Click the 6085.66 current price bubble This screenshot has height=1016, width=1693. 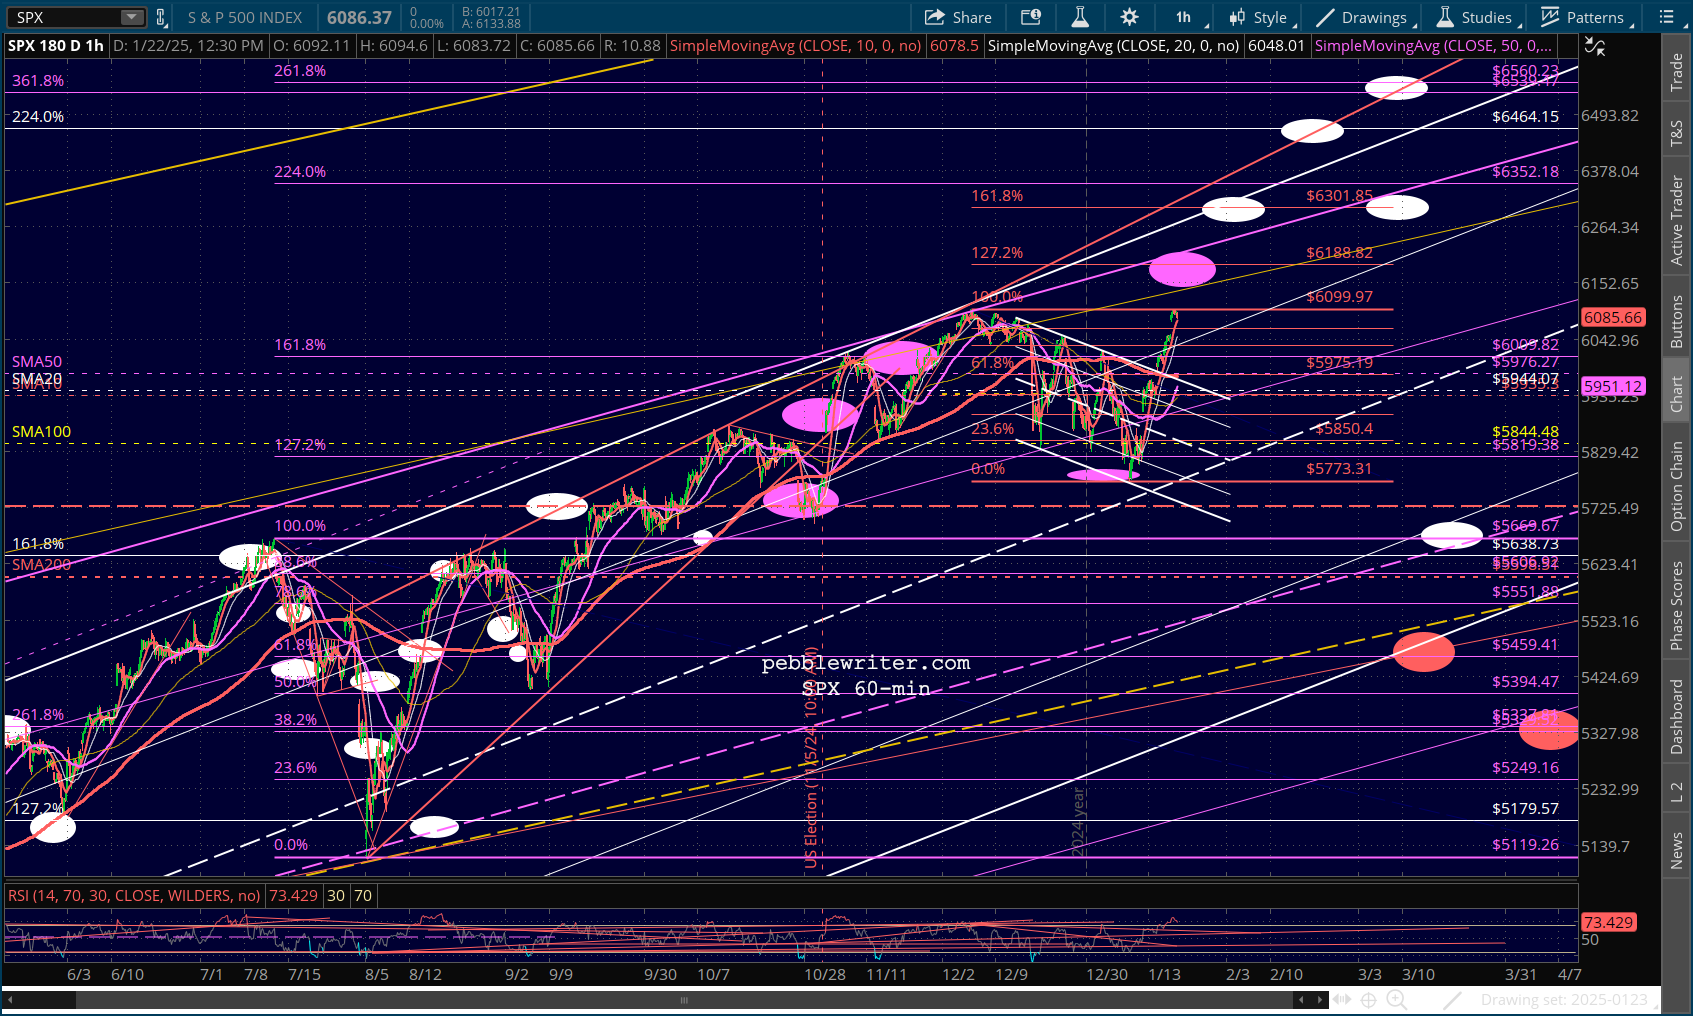click(1612, 317)
